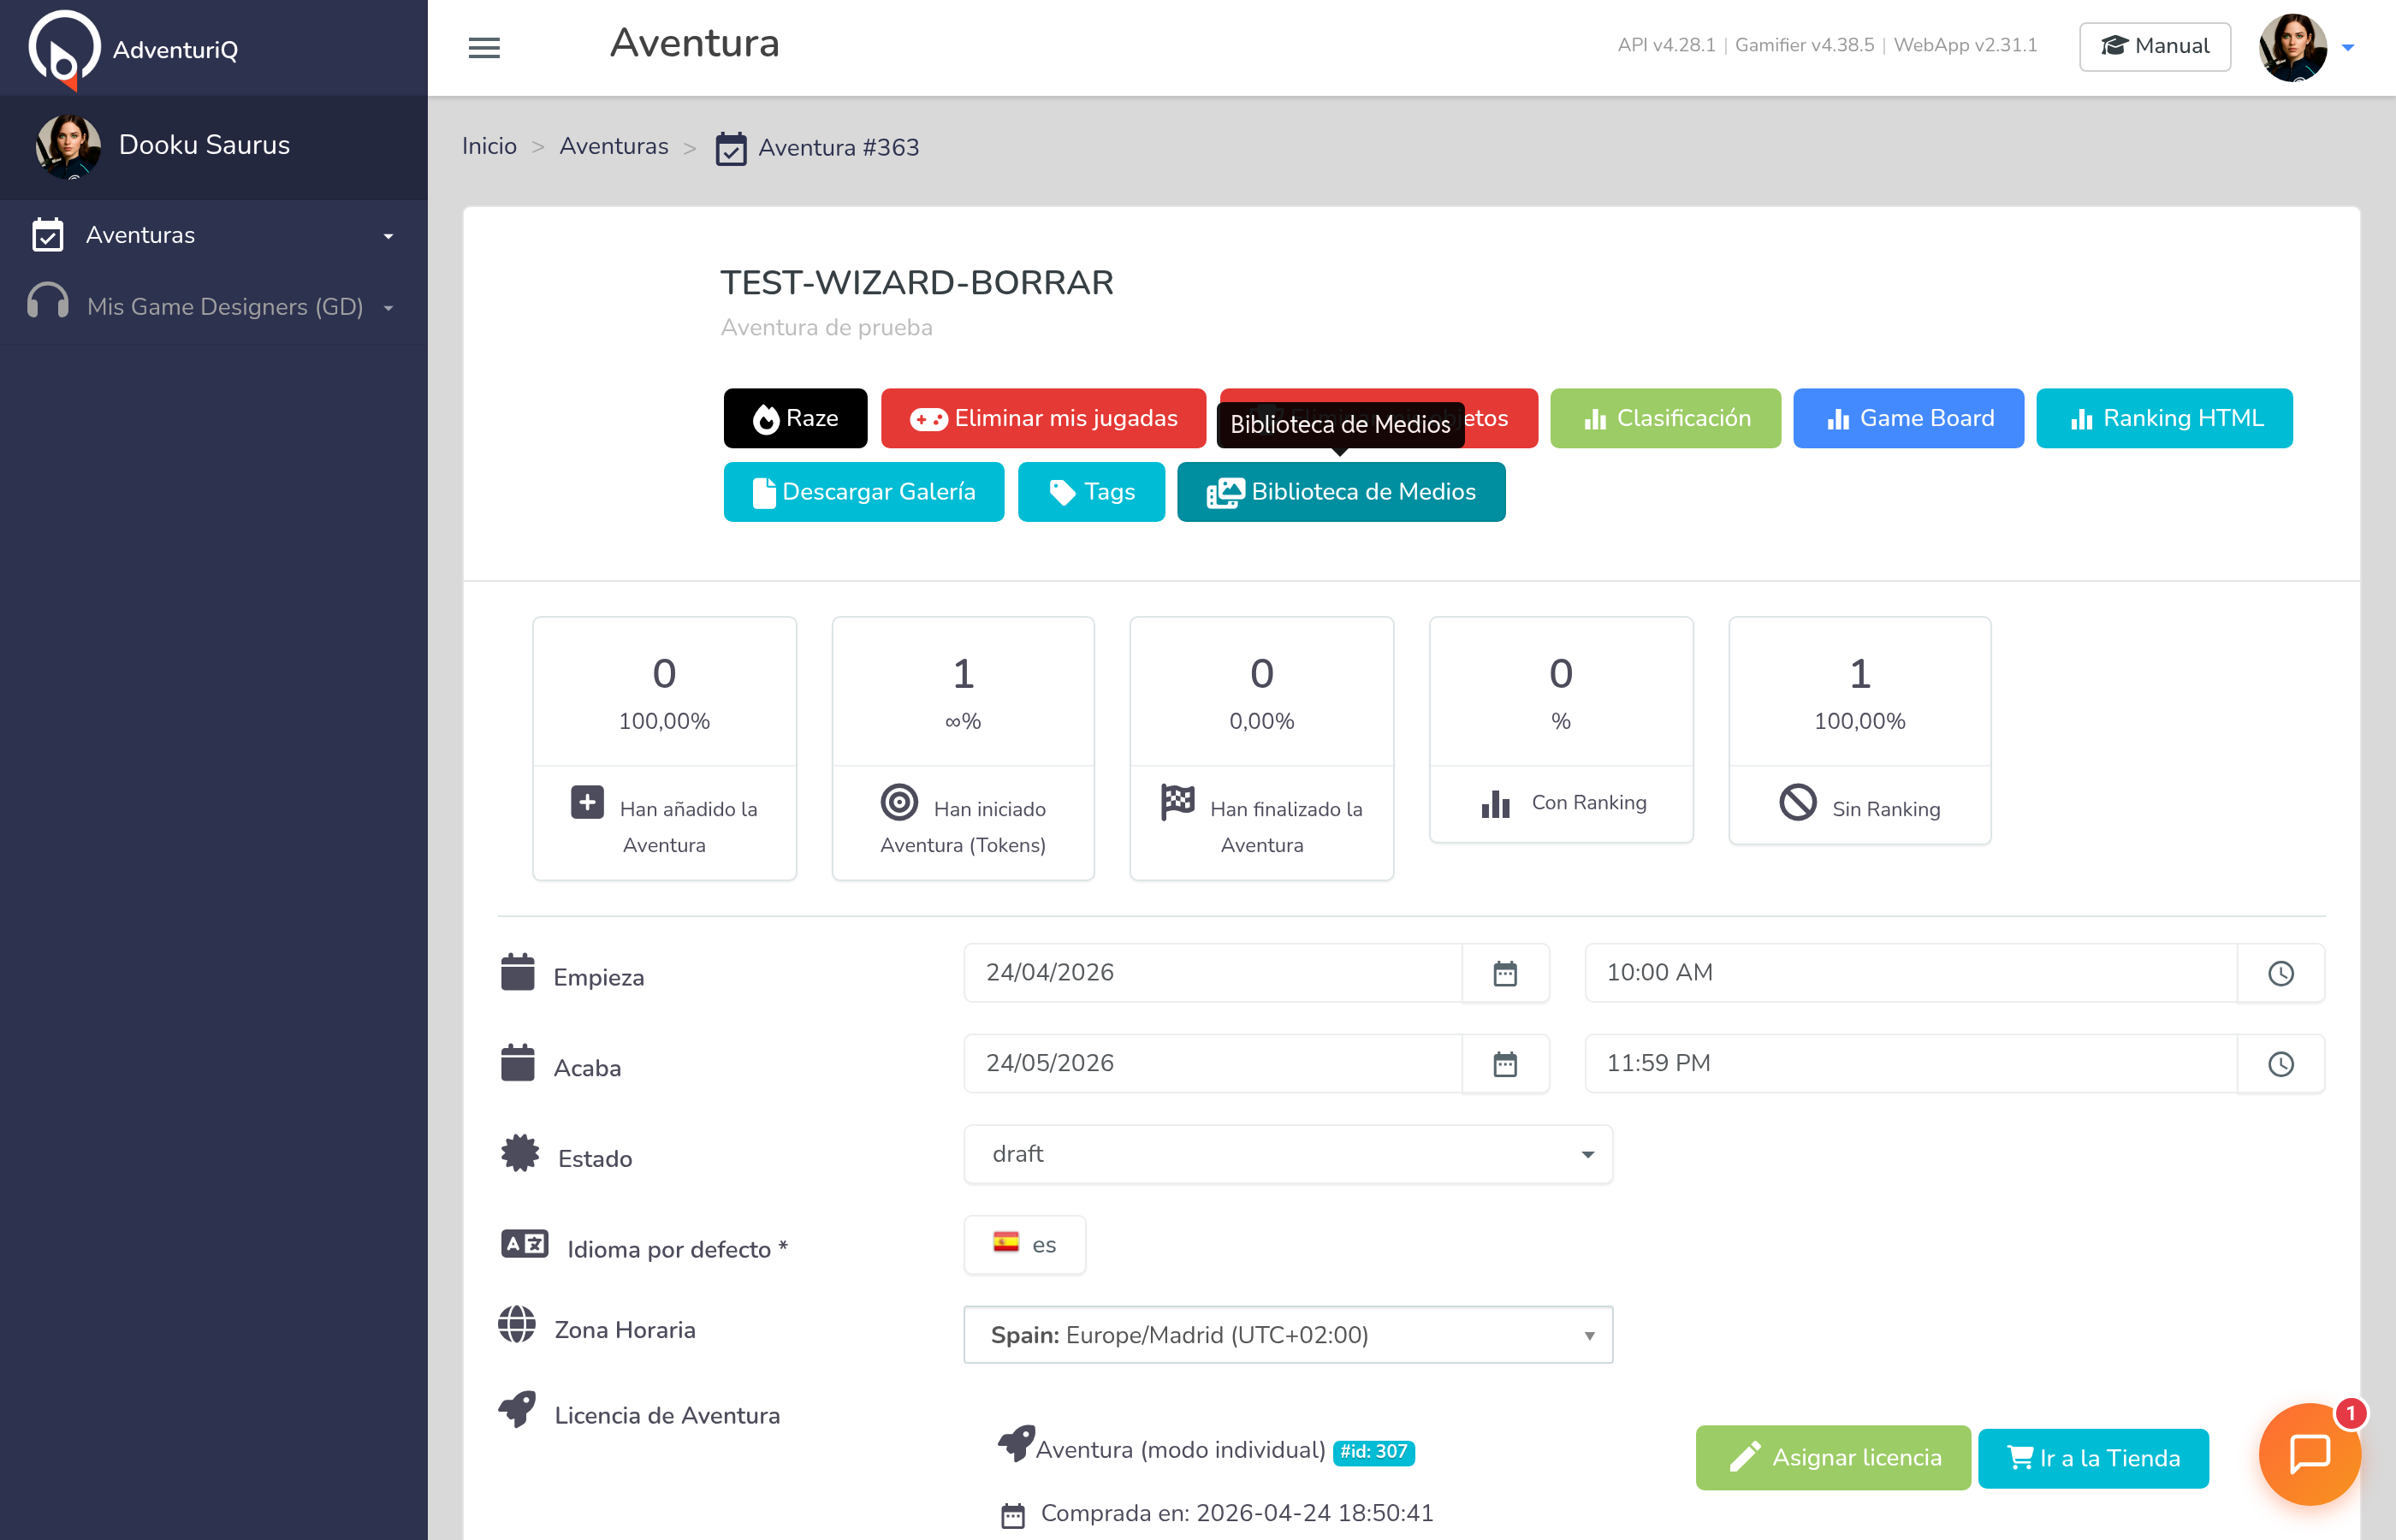Image resolution: width=2396 pixels, height=1540 pixels.
Task: Click Asignar licencia button
Action: [1833, 1458]
